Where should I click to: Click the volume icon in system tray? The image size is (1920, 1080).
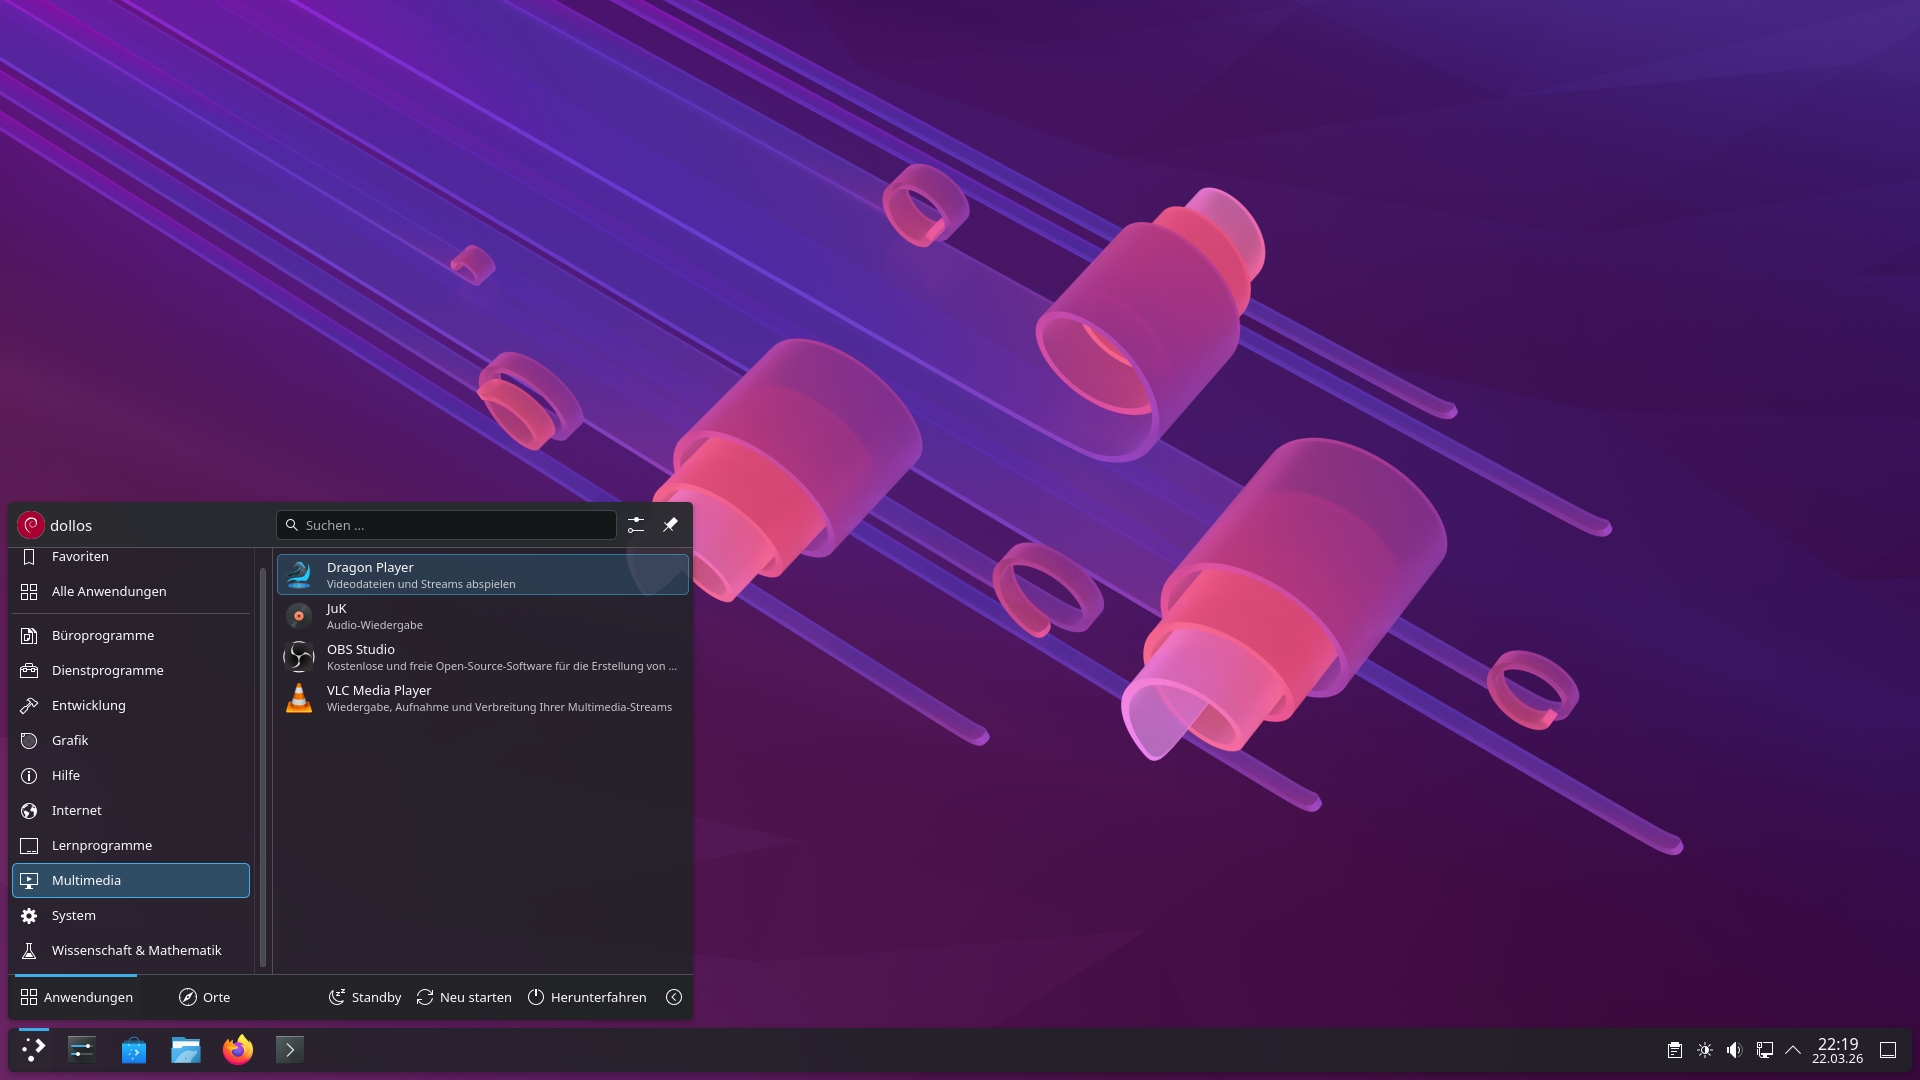coord(1735,1050)
